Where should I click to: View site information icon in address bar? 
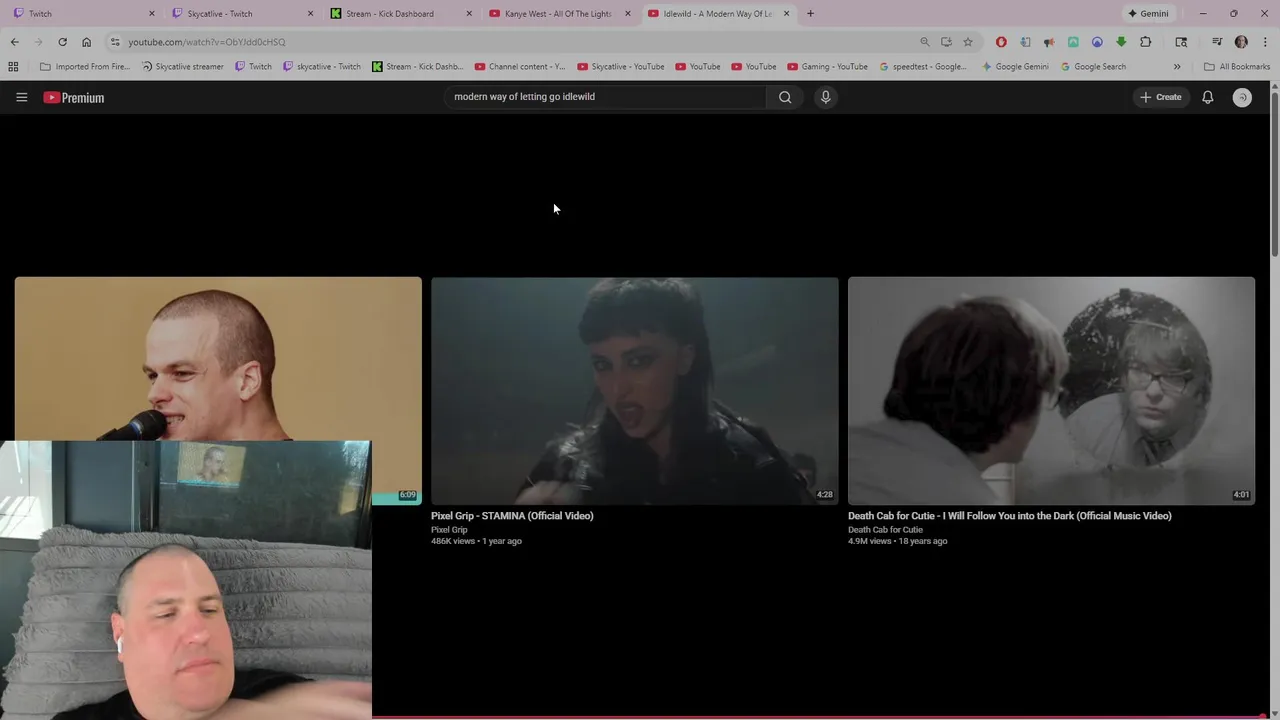tap(115, 42)
